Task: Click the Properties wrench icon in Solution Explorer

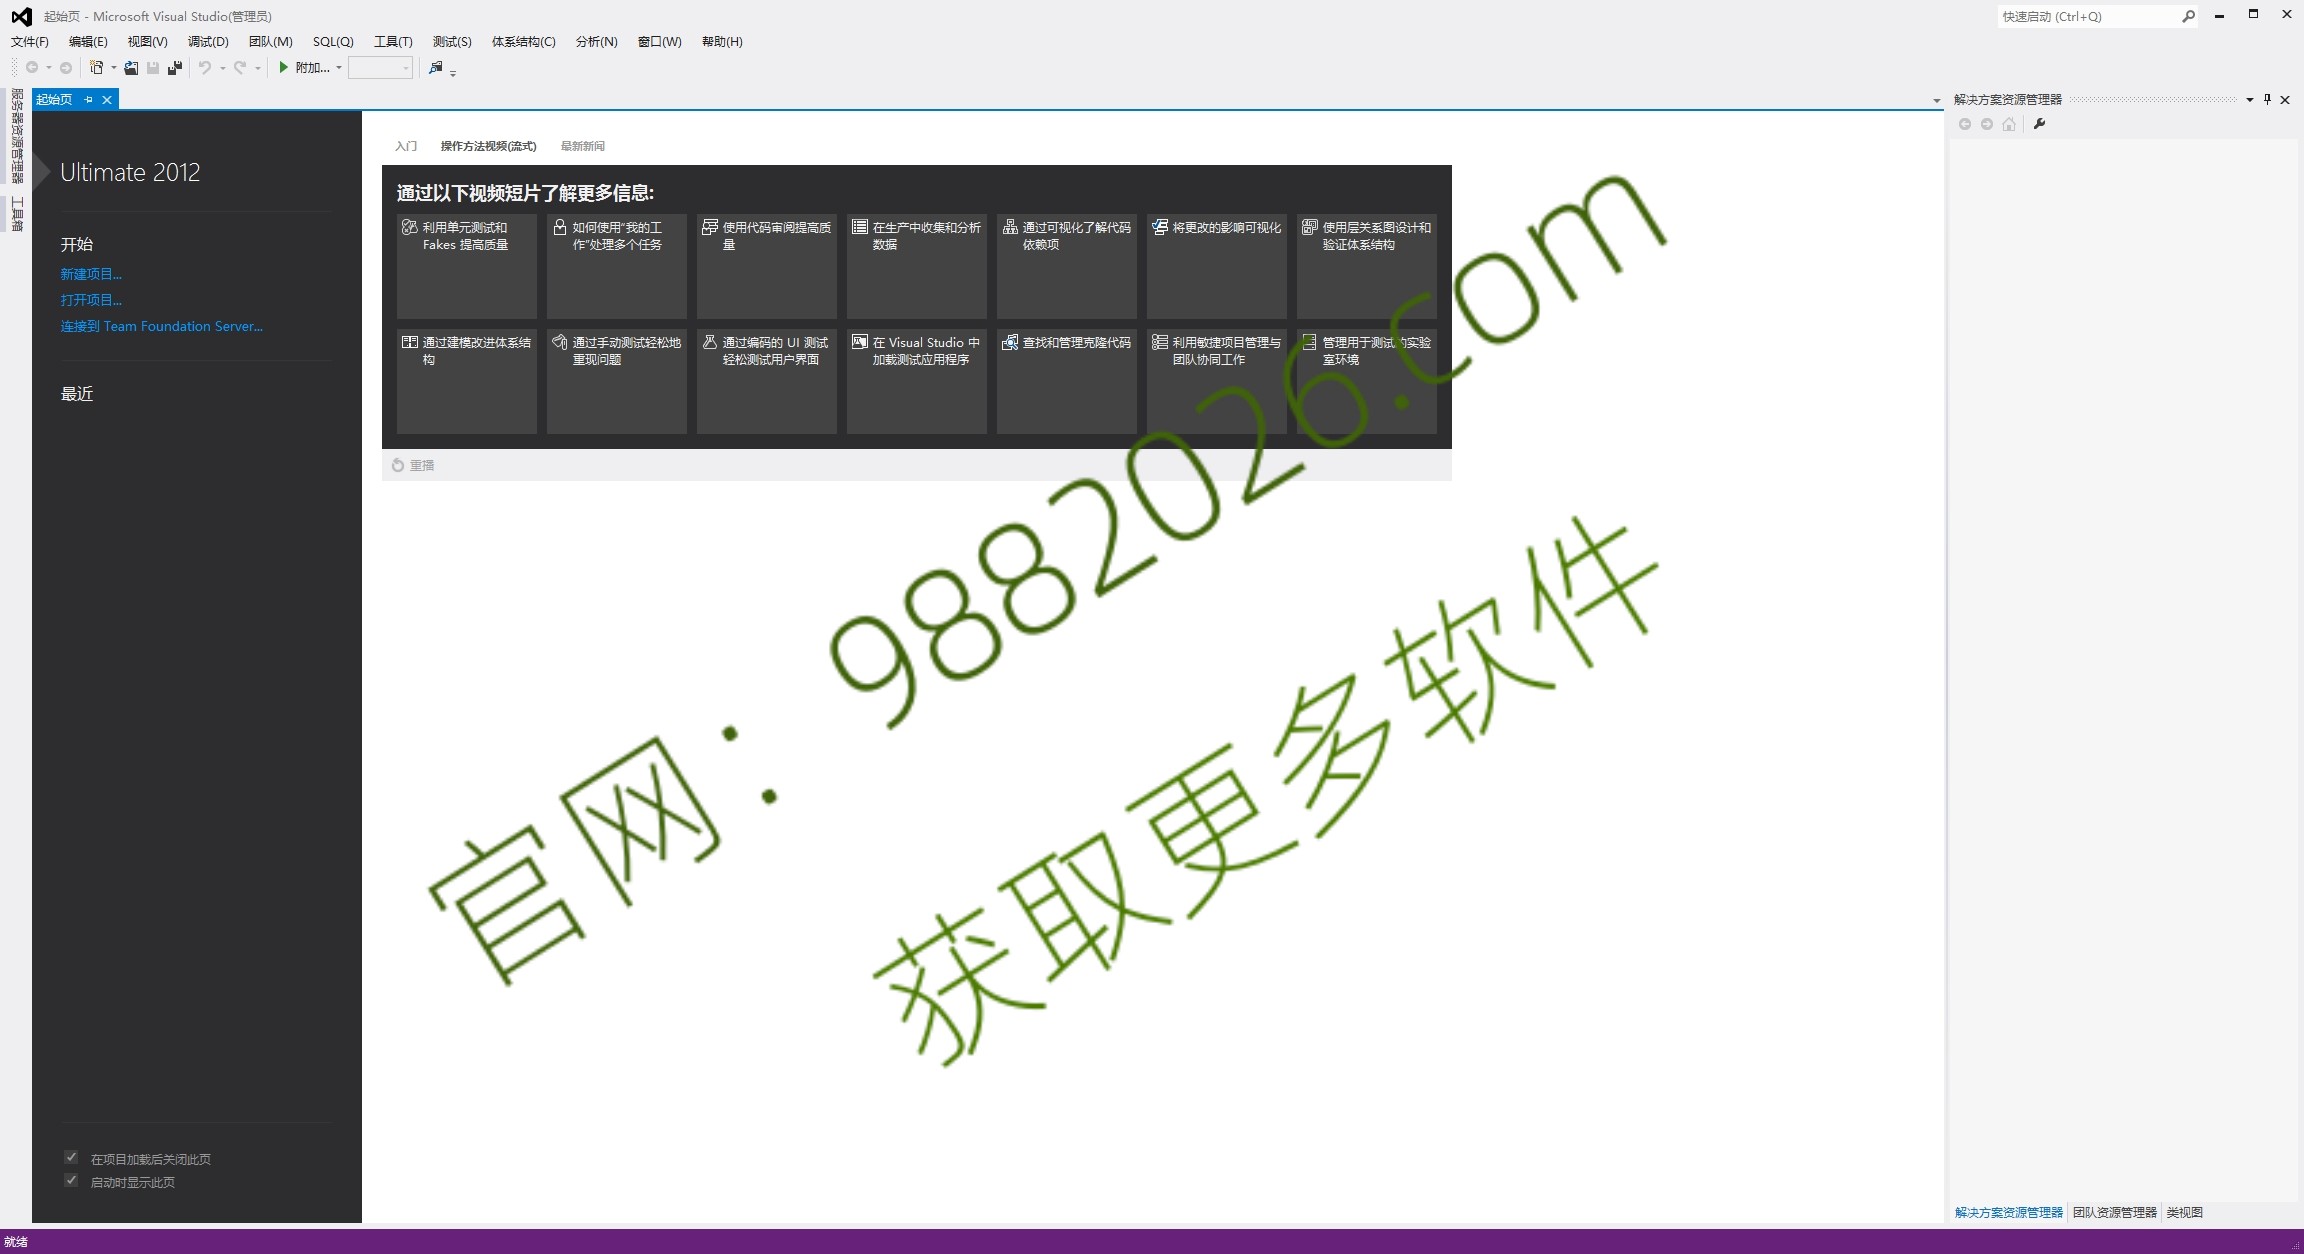Action: tap(2039, 124)
